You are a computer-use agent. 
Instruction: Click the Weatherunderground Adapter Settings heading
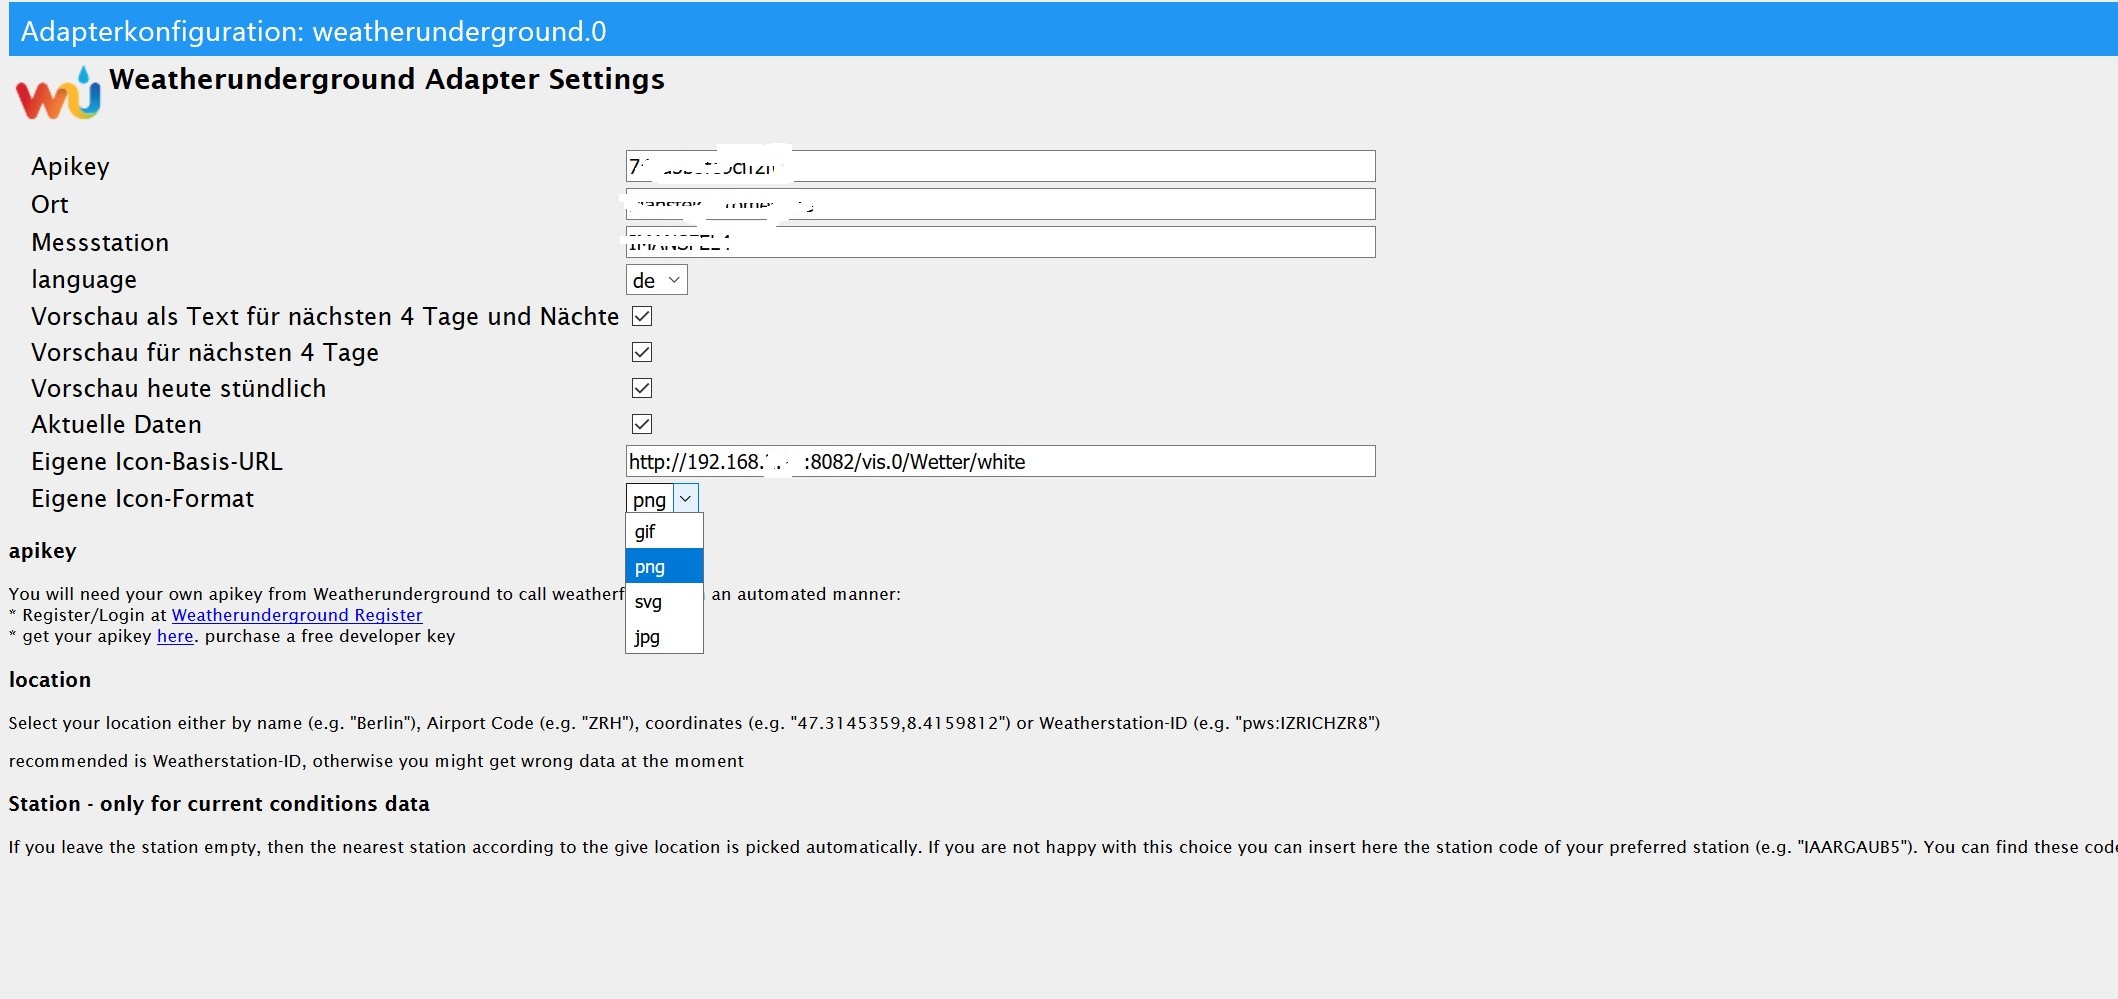(387, 79)
